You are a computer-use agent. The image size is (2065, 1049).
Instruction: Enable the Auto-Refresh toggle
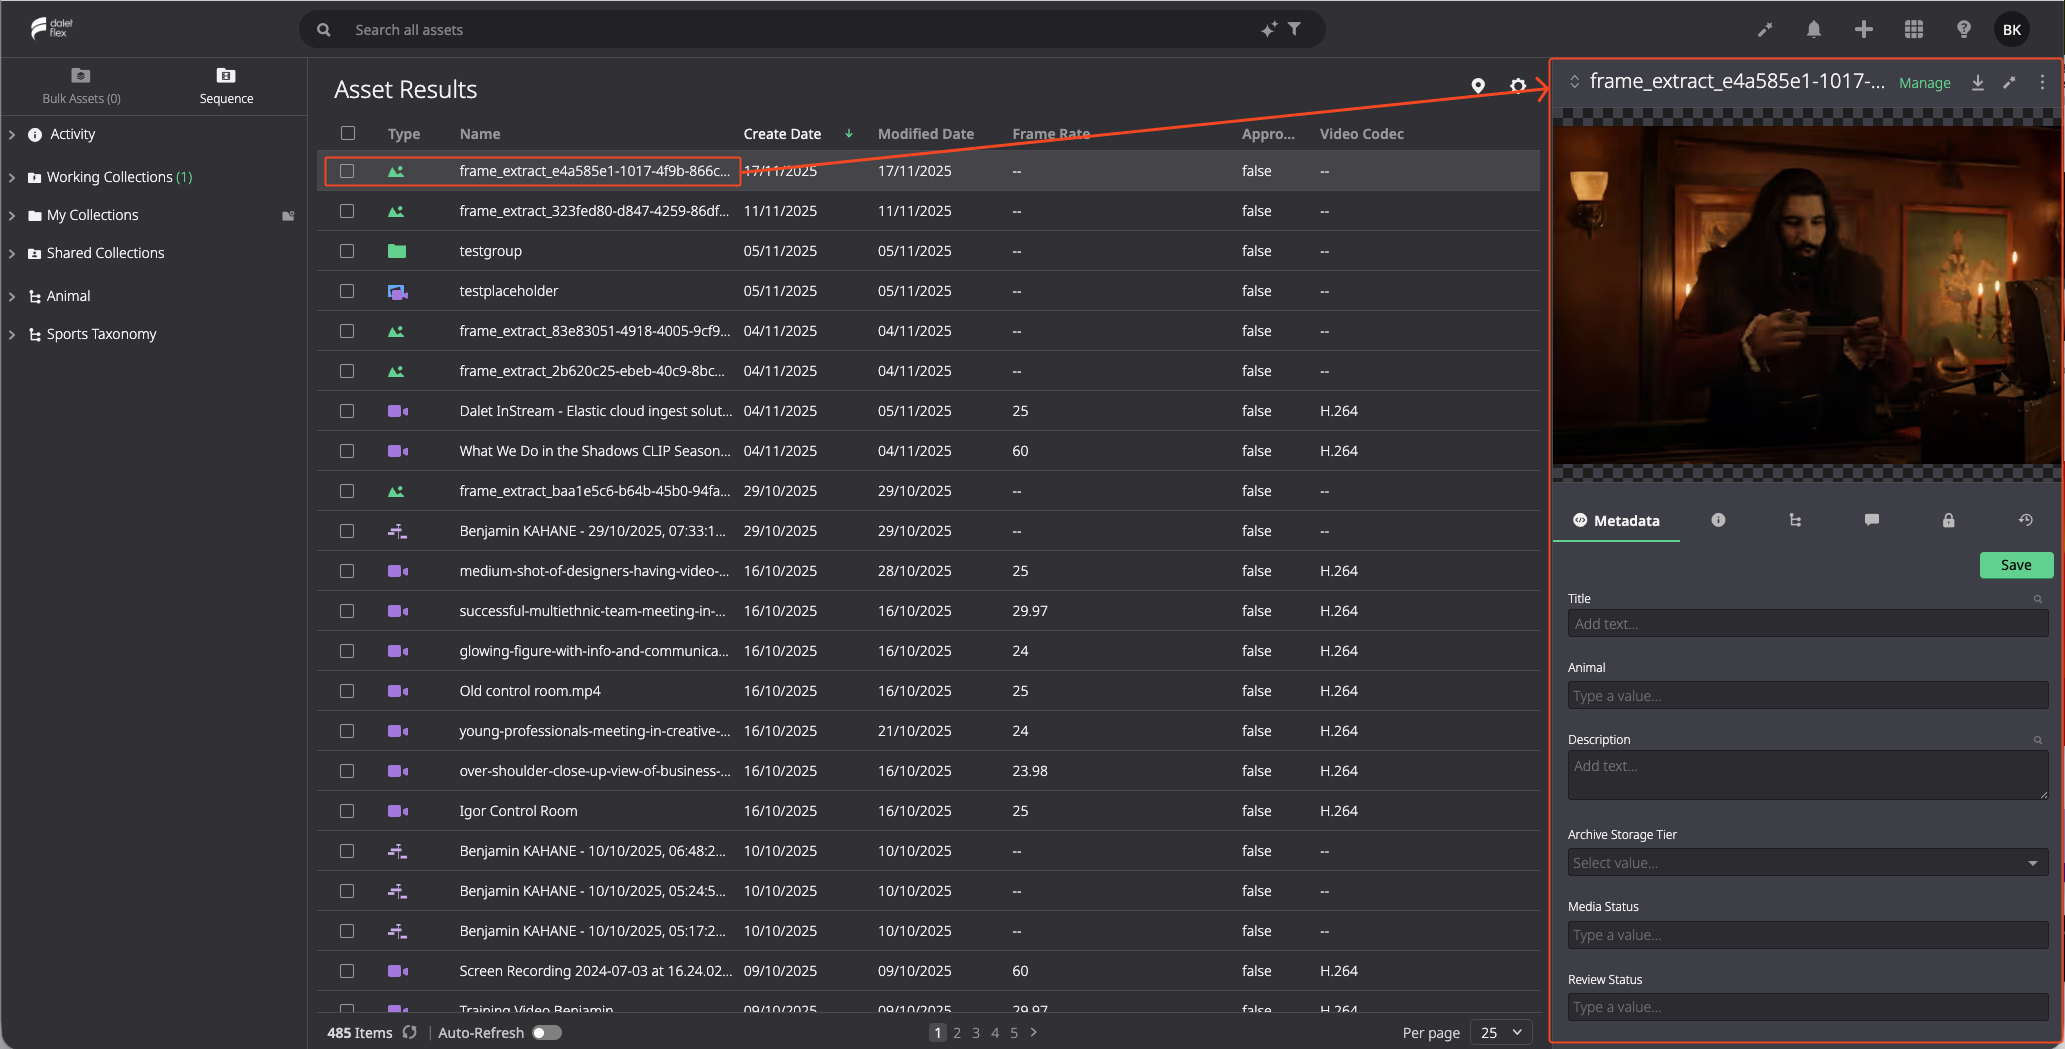tap(547, 1032)
